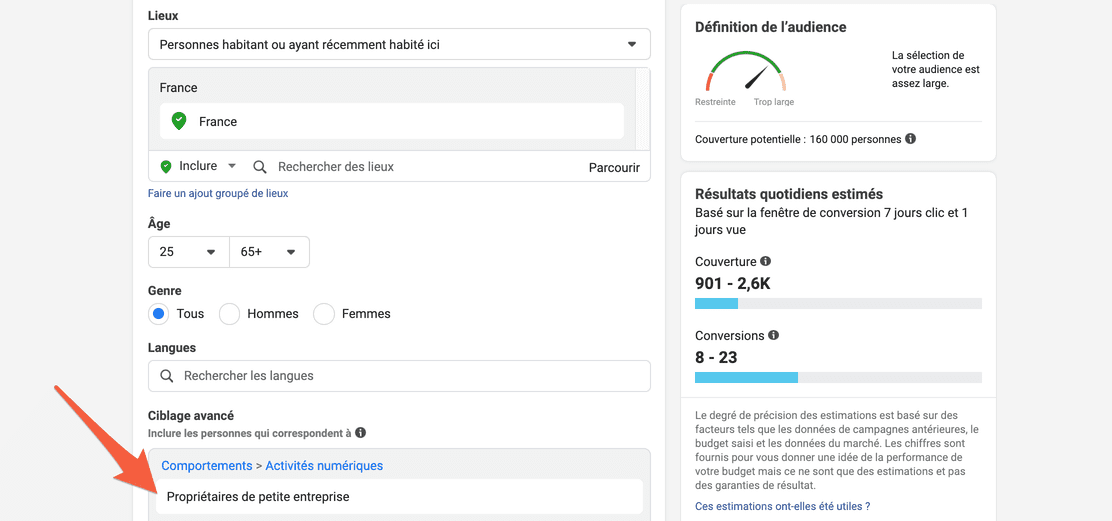The image size is (1112, 521).
Task: Select the Femmes gender radio button
Action: pyautogui.click(x=324, y=313)
